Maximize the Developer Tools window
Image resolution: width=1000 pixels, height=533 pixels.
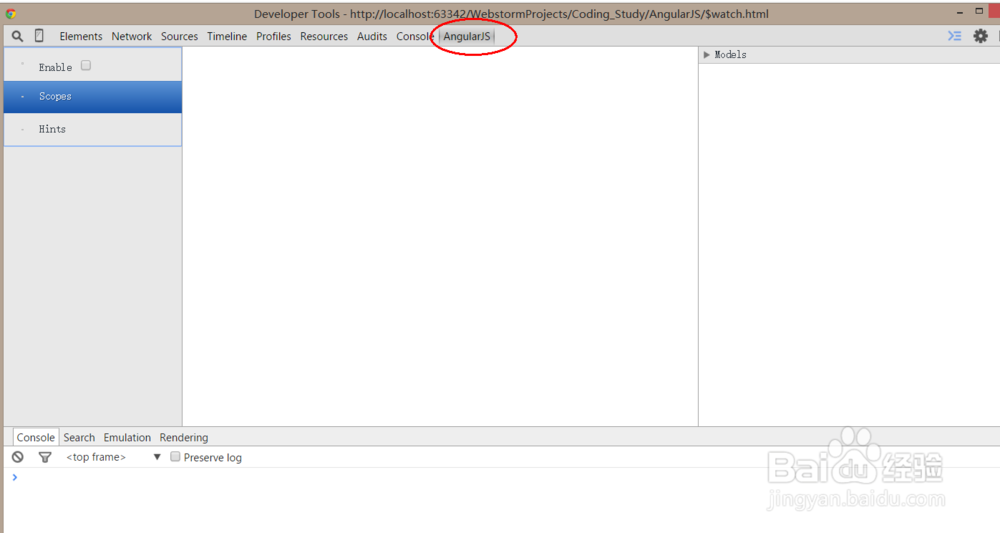click(979, 11)
